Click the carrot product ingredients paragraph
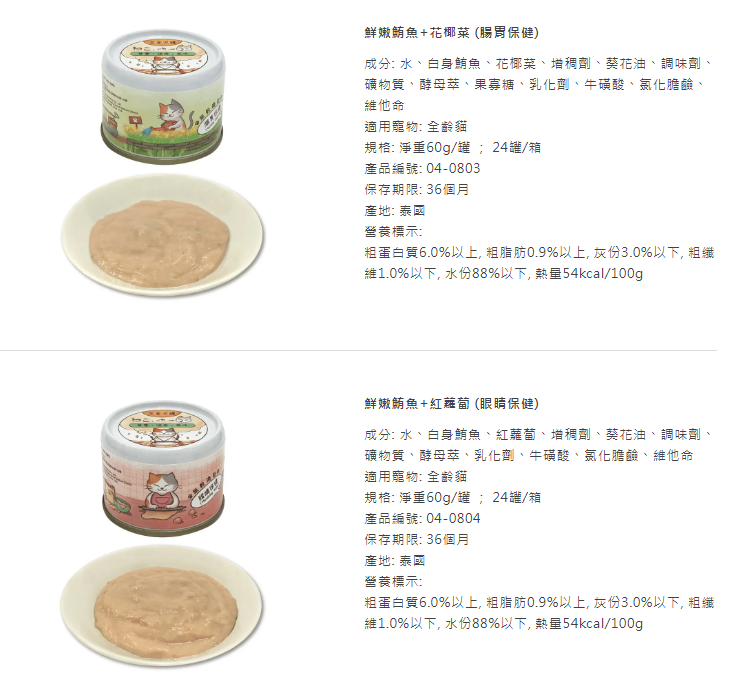Image resolution: width=732 pixels, height=686 pixels. pos(539,445)
